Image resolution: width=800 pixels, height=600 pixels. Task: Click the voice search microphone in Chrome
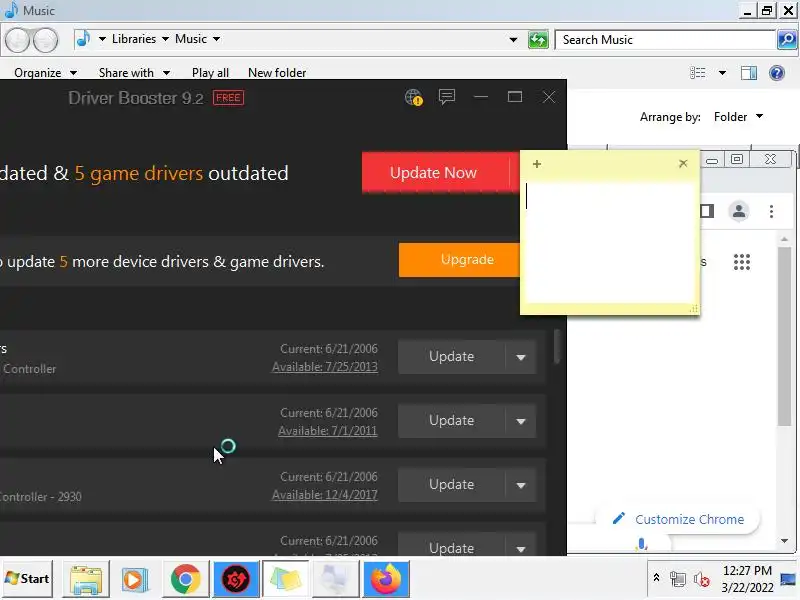coord(642,544)
